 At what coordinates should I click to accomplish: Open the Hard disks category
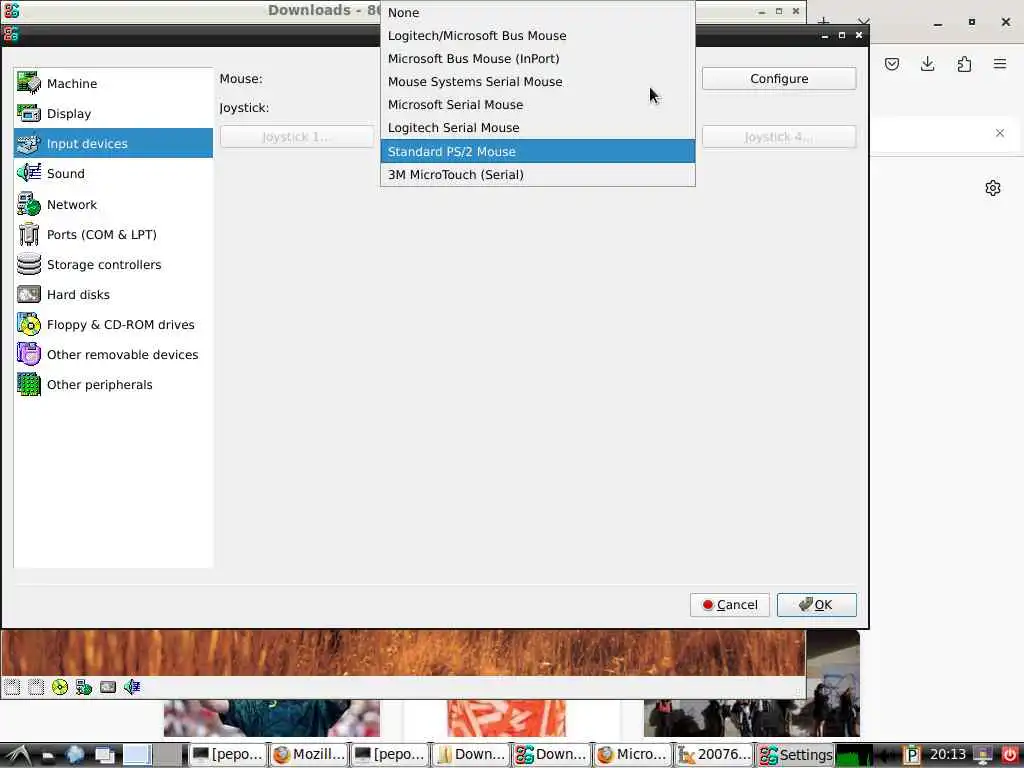click(x=113, y=295)
